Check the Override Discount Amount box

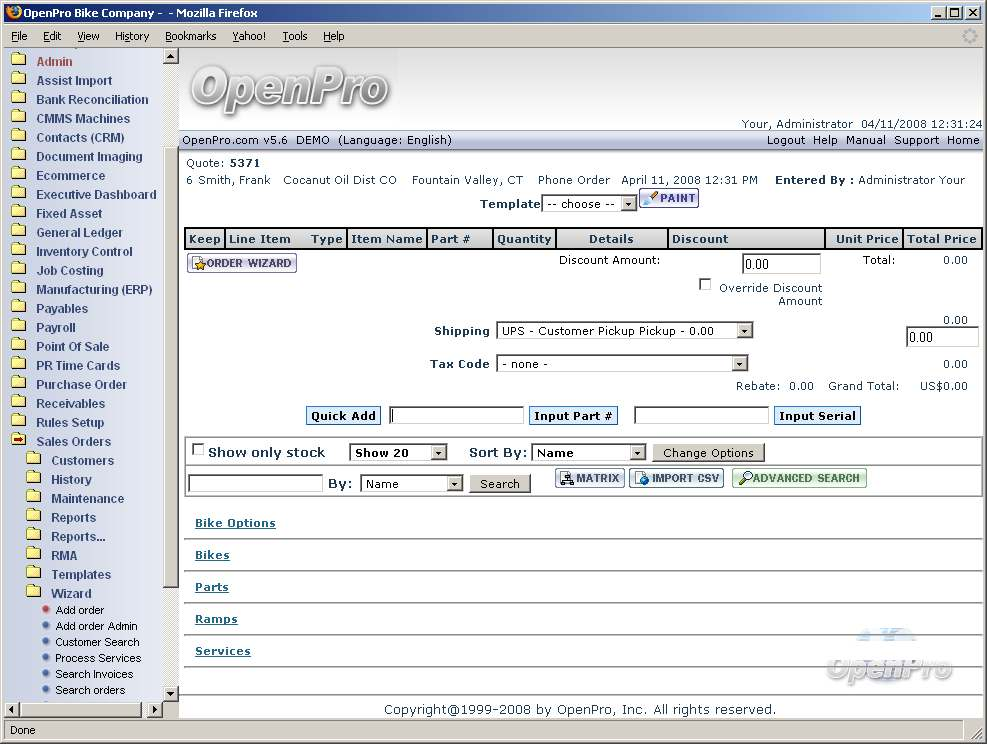(x=706, y=285)
